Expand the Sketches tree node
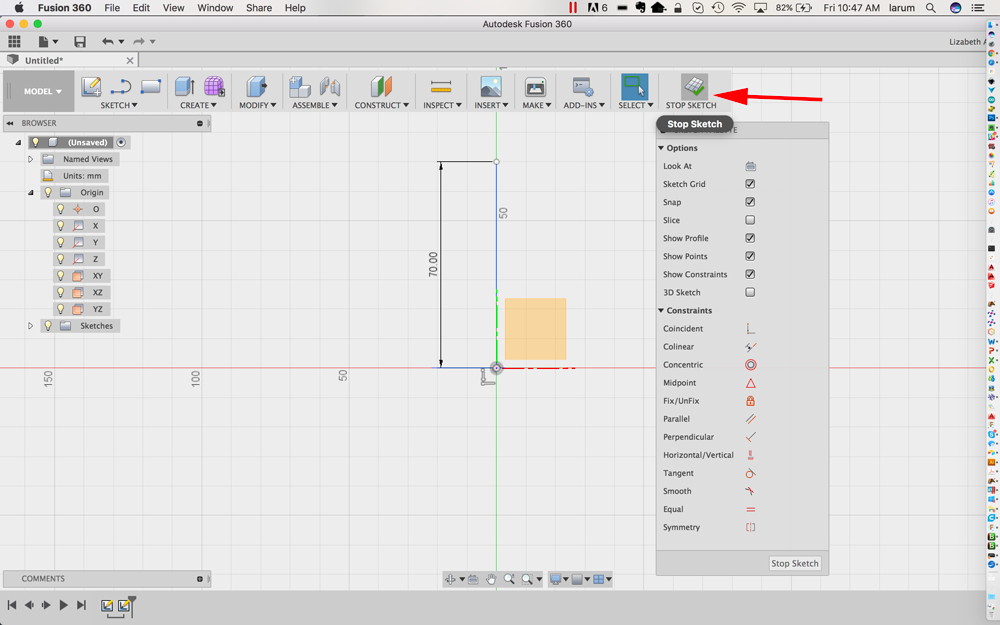 point(30,325)
